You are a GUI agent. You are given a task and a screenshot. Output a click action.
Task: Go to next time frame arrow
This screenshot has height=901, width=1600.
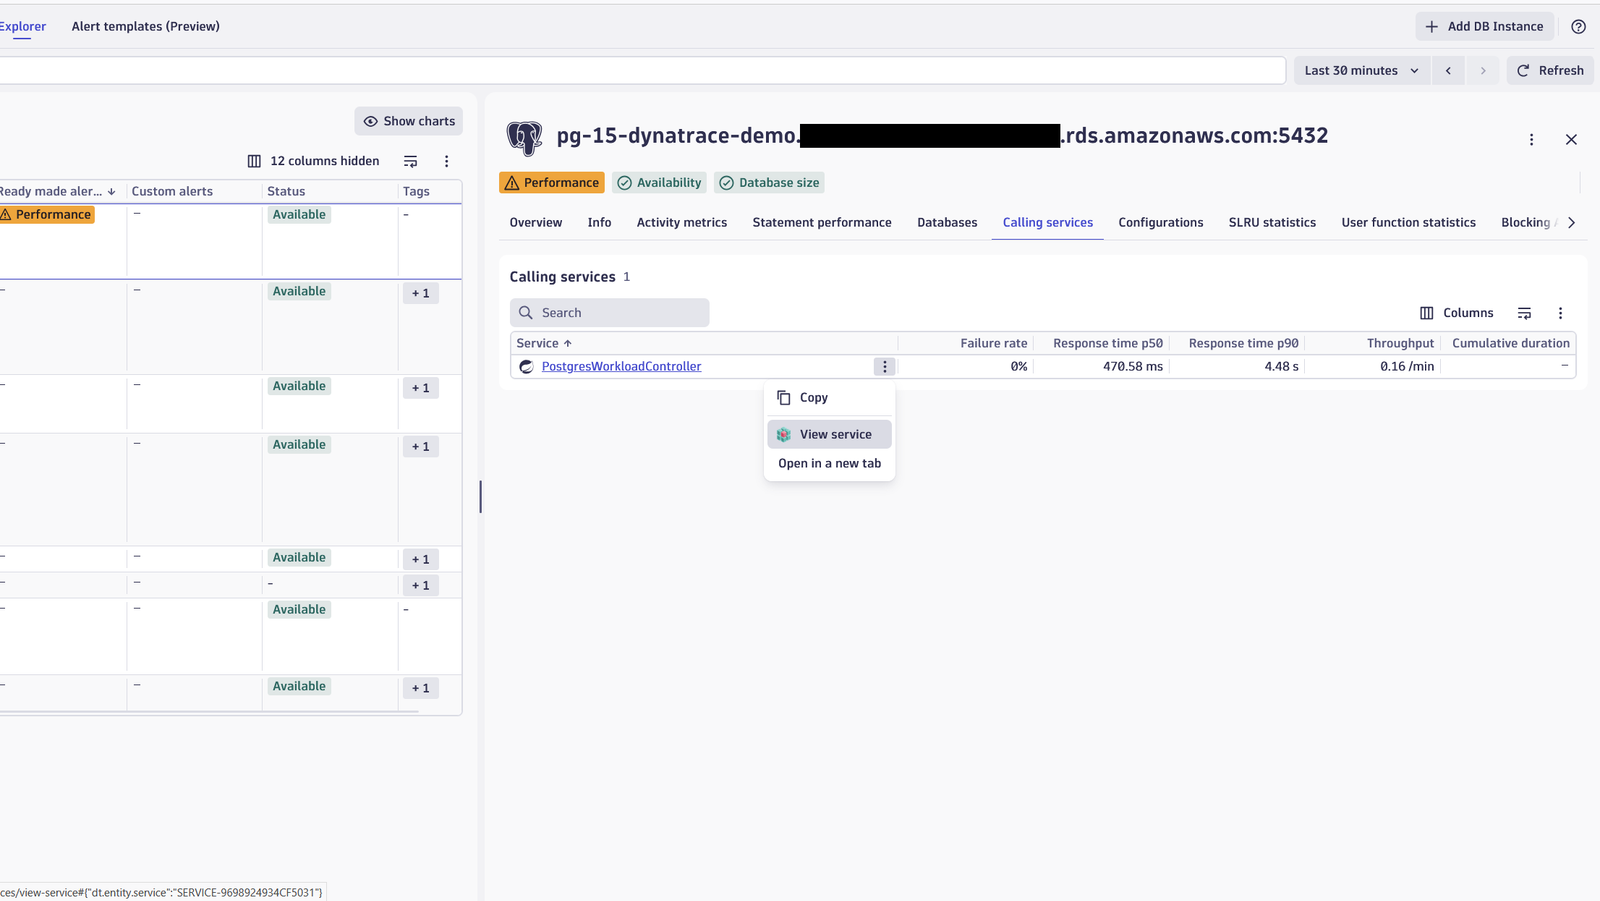[x=1483, y=71]
